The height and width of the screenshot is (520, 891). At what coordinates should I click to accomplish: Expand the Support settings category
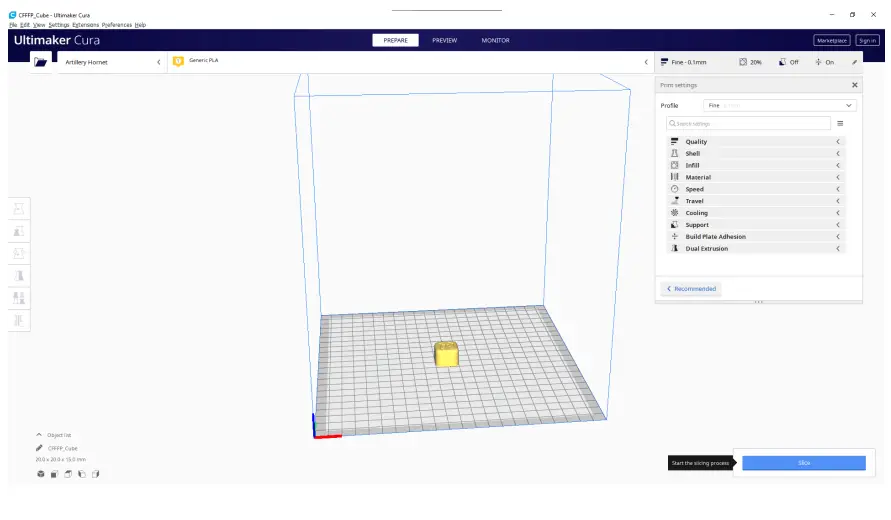tap(756, 225)
